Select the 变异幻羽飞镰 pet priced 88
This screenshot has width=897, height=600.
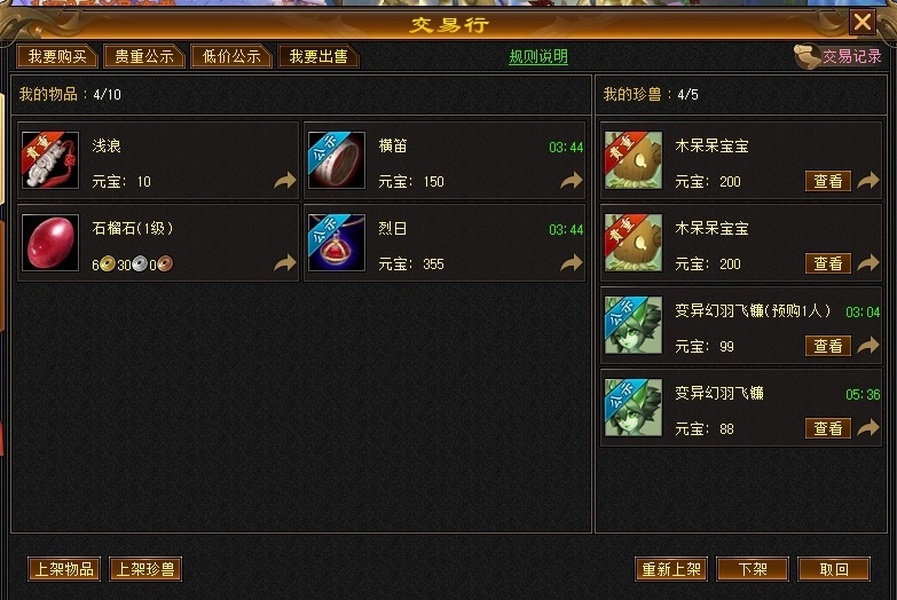pyautogui.click(x=634, y=407)
